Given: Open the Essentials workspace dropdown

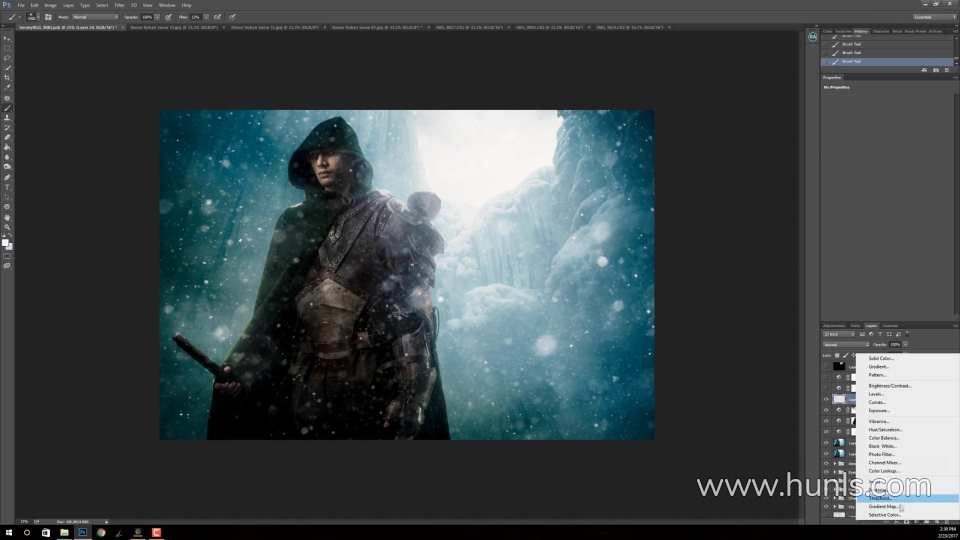Looking at the screenshot, I should pyautogui.click(x=934, y=17).
